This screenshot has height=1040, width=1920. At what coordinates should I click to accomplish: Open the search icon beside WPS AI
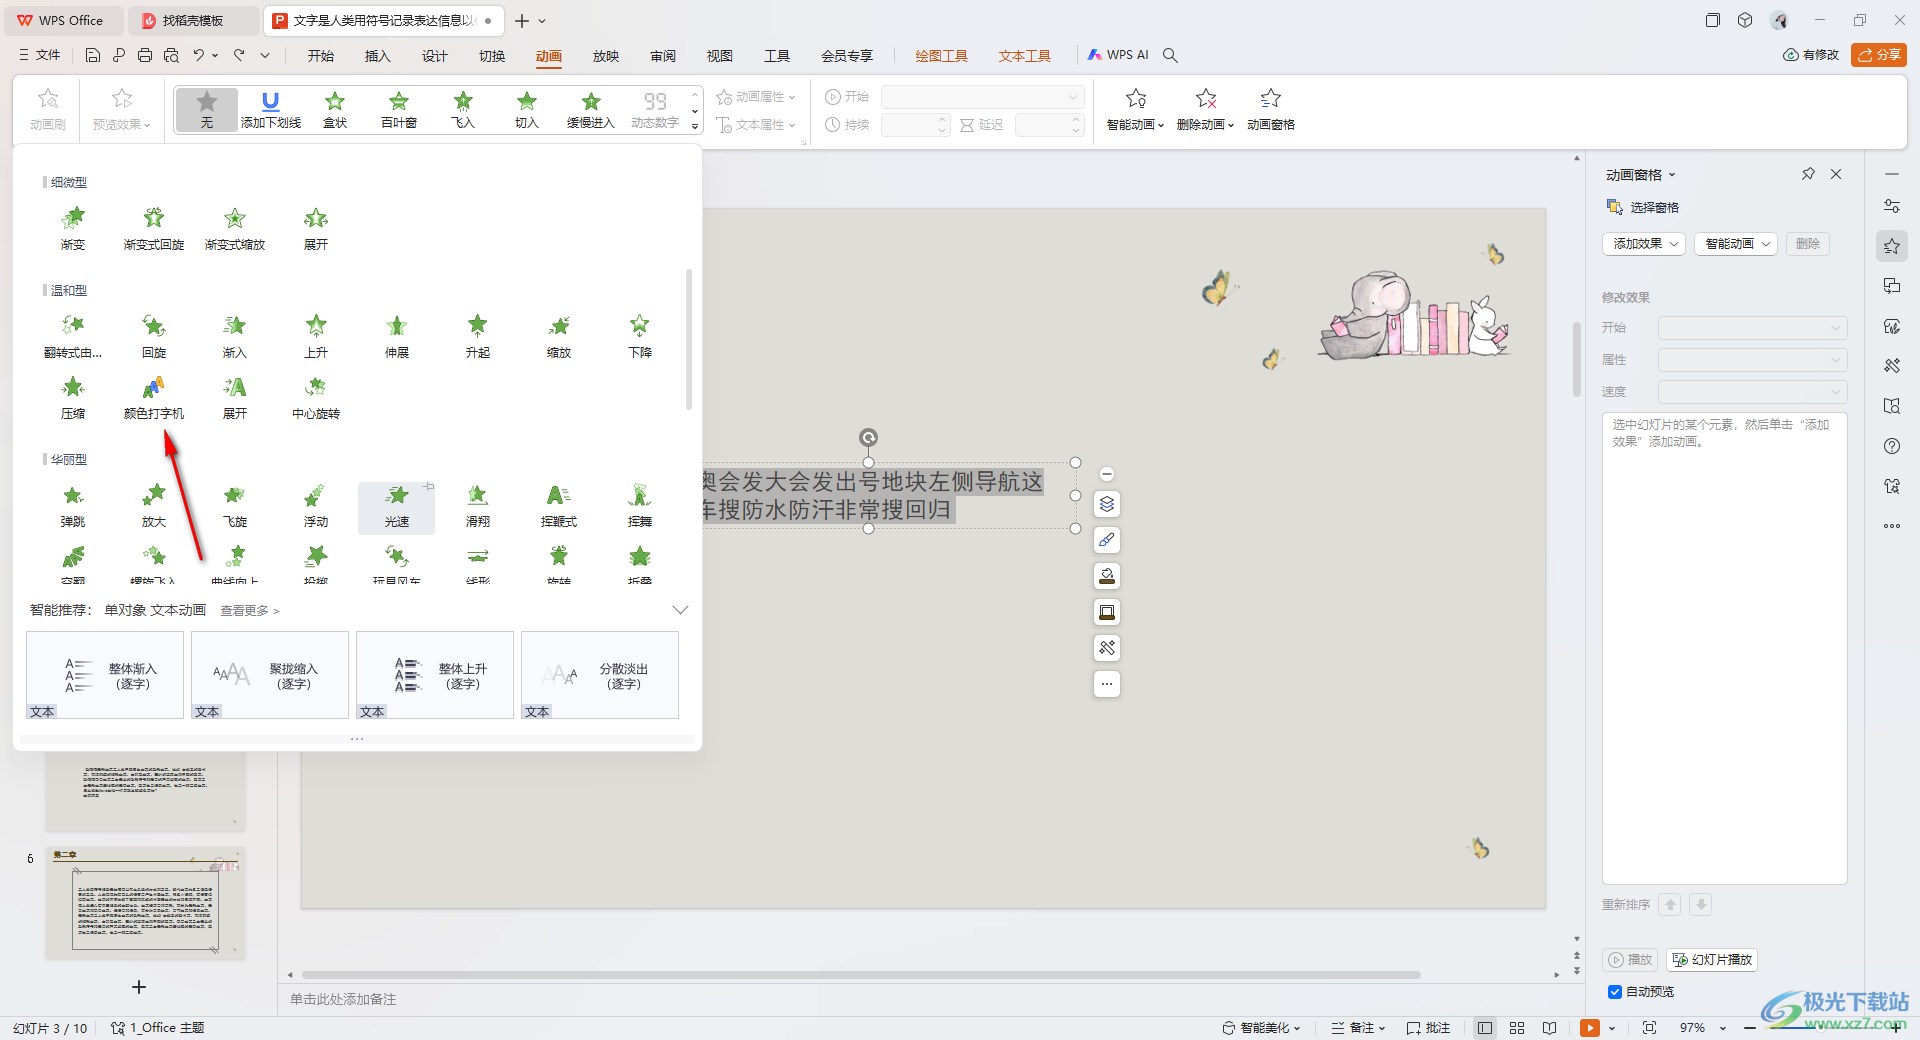coord(1170,55)
